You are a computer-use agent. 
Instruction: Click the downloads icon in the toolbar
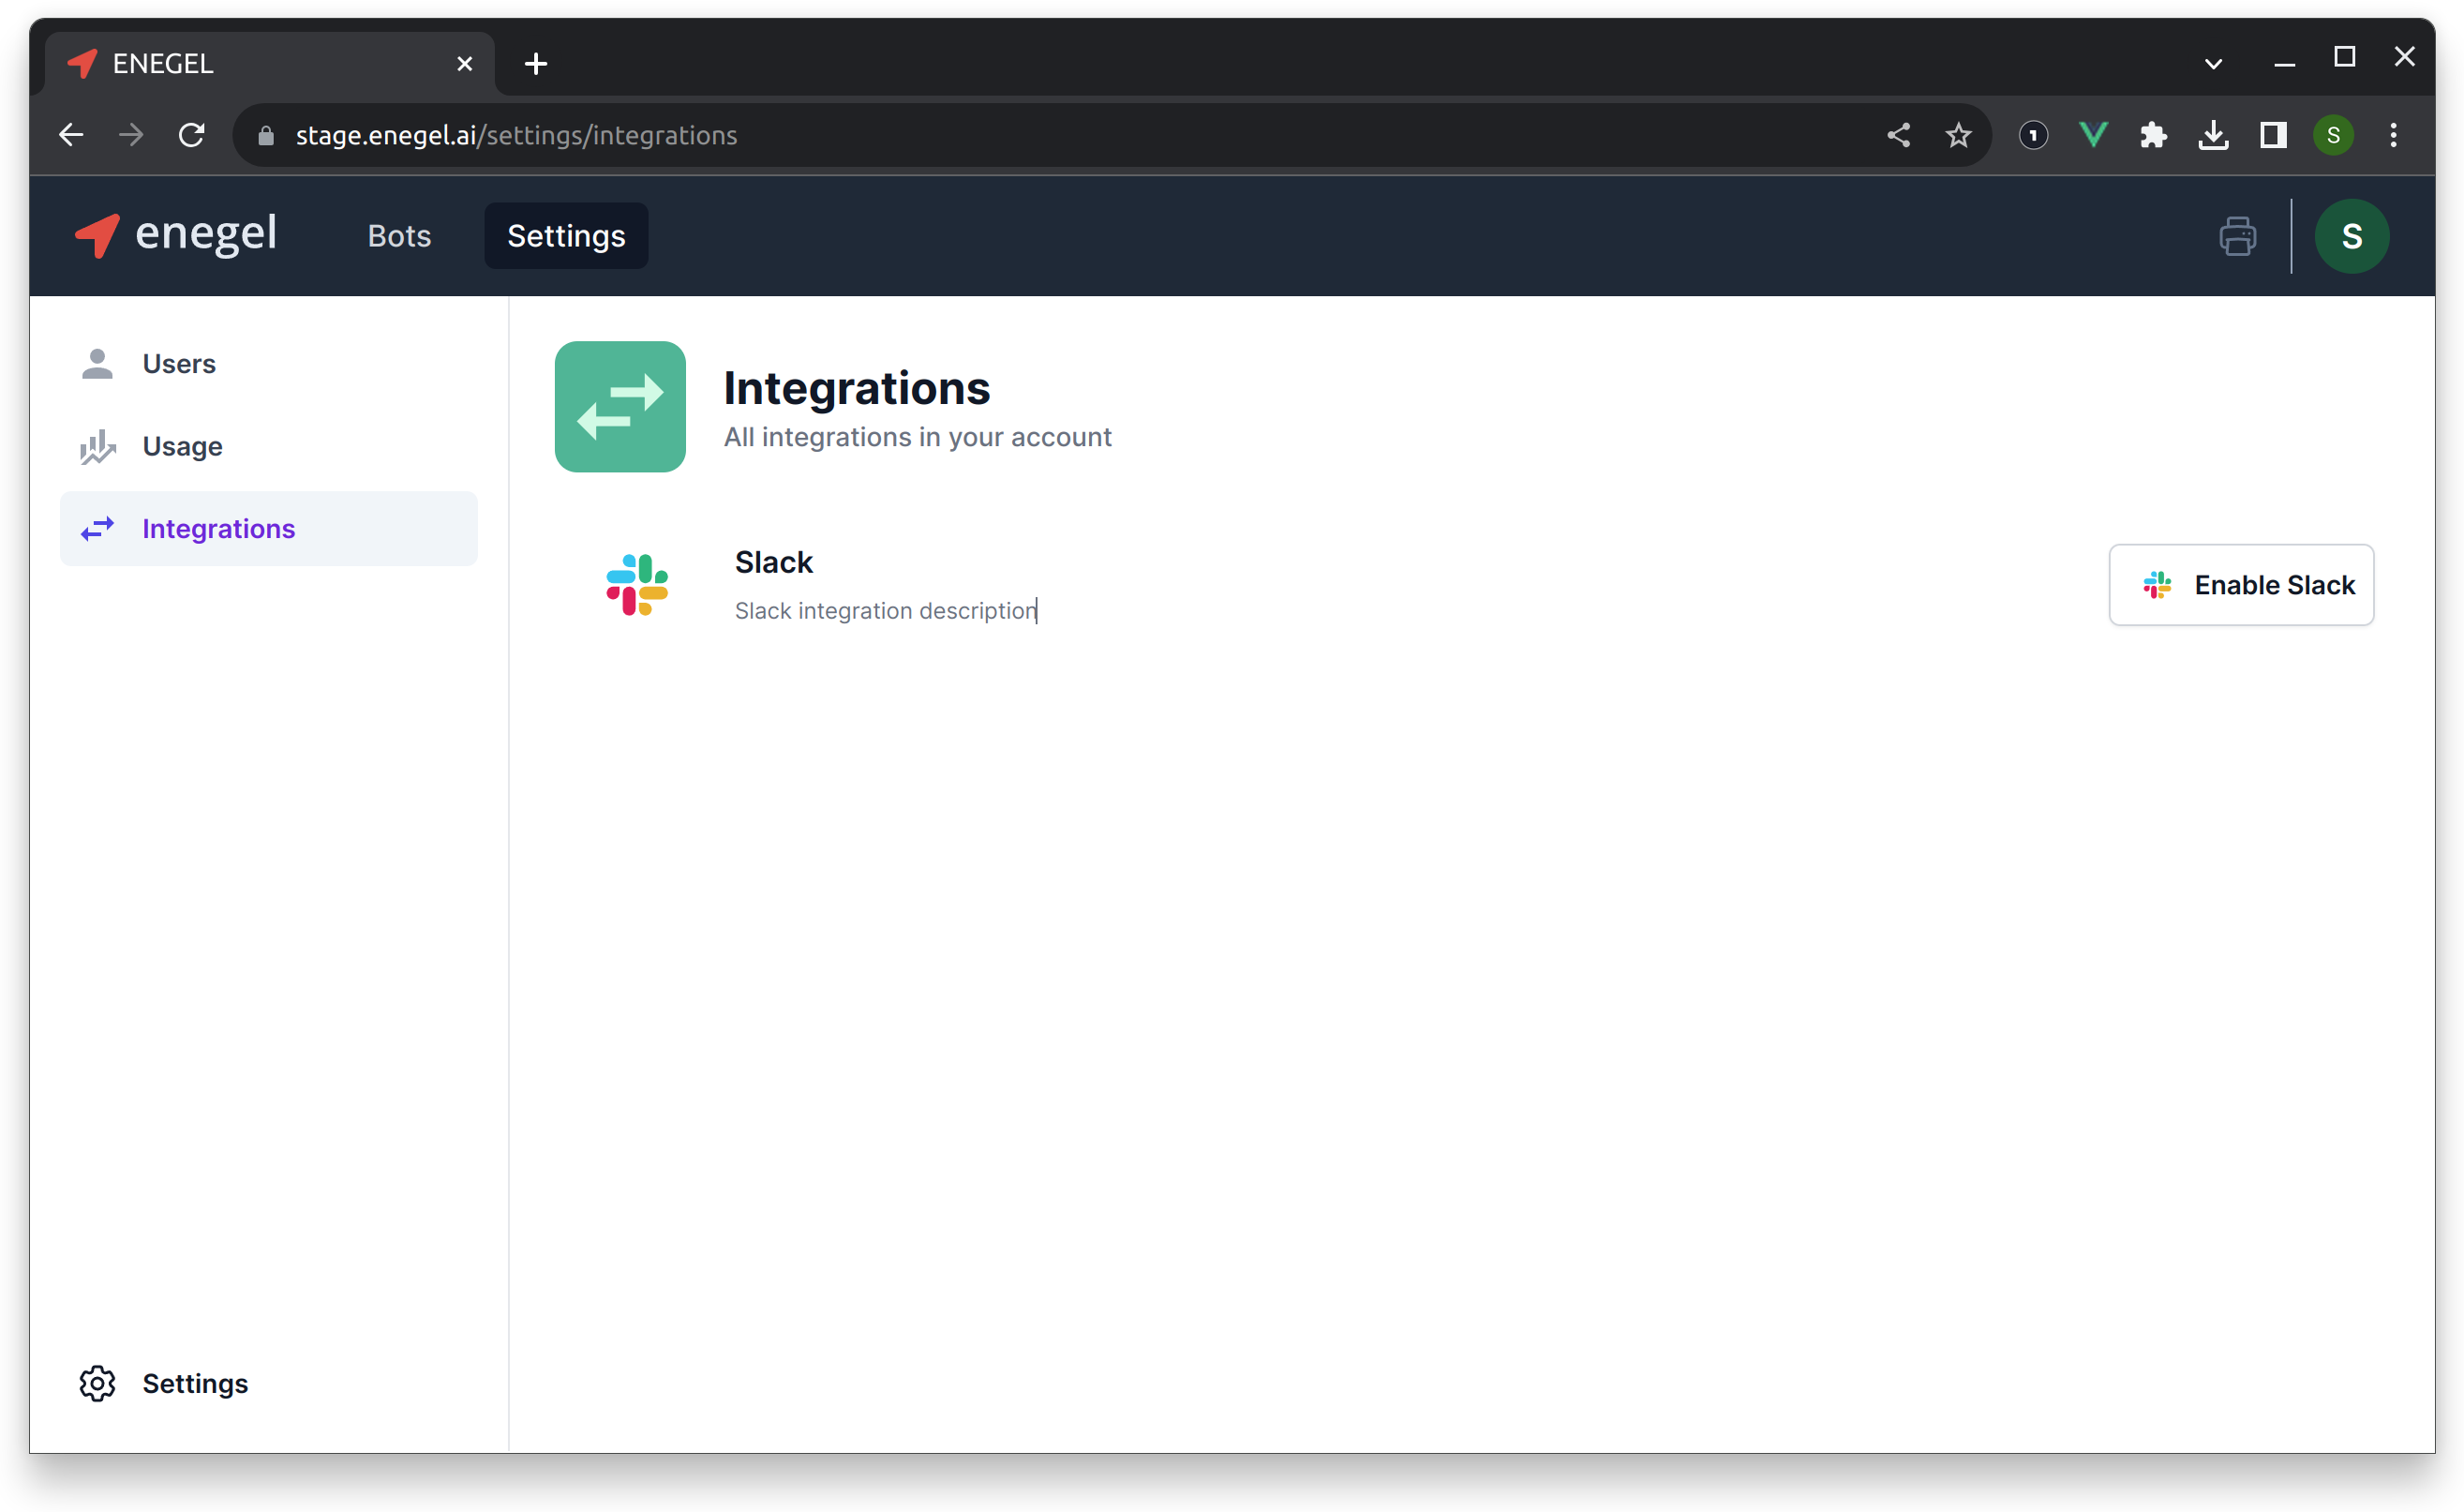(2213, 135)
